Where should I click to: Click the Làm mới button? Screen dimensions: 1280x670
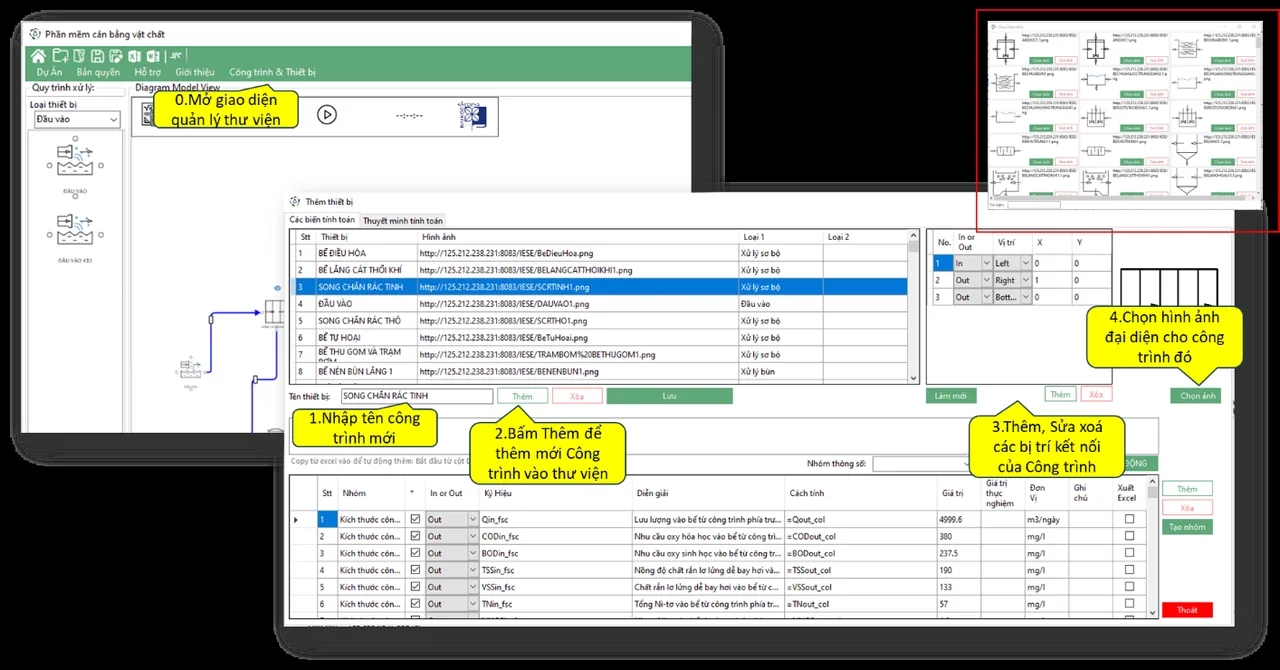[951, 396]
